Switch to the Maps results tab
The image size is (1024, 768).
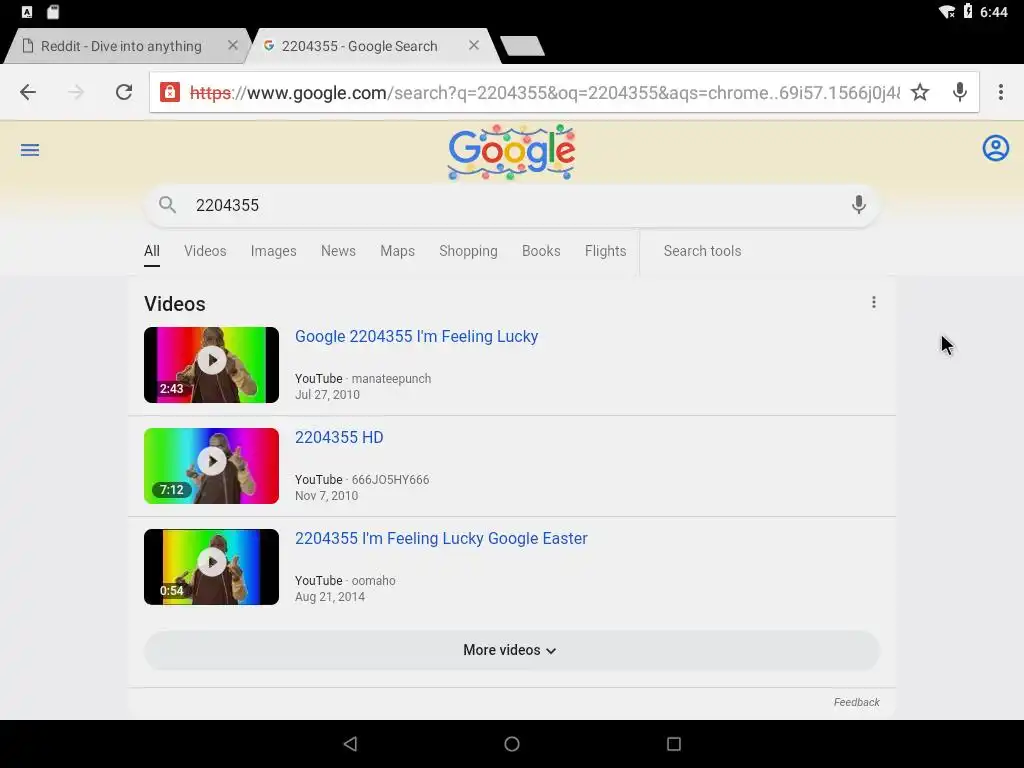(x=398, y=251)
